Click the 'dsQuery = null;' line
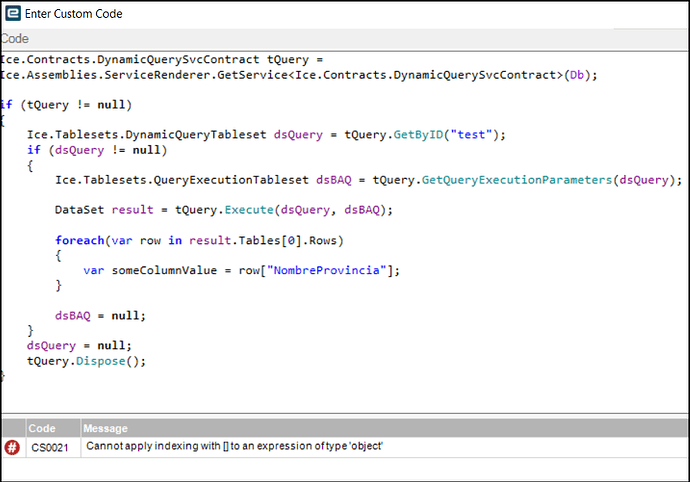Screen dimensions: 690x482 pos(79,346)
